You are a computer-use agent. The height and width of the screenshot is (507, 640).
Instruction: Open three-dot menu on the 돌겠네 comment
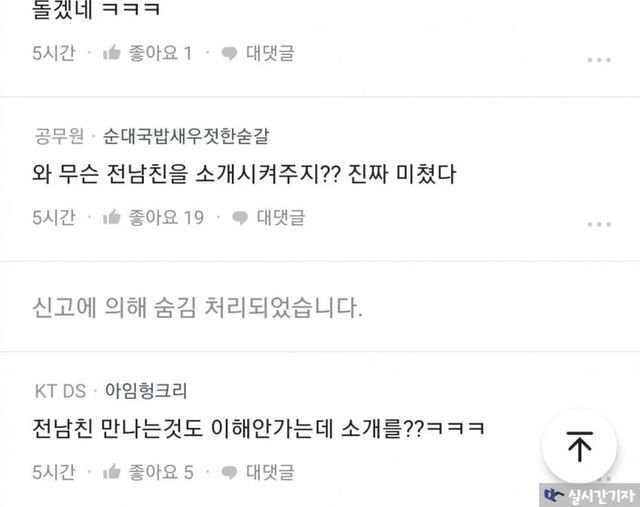pos(599,60)
